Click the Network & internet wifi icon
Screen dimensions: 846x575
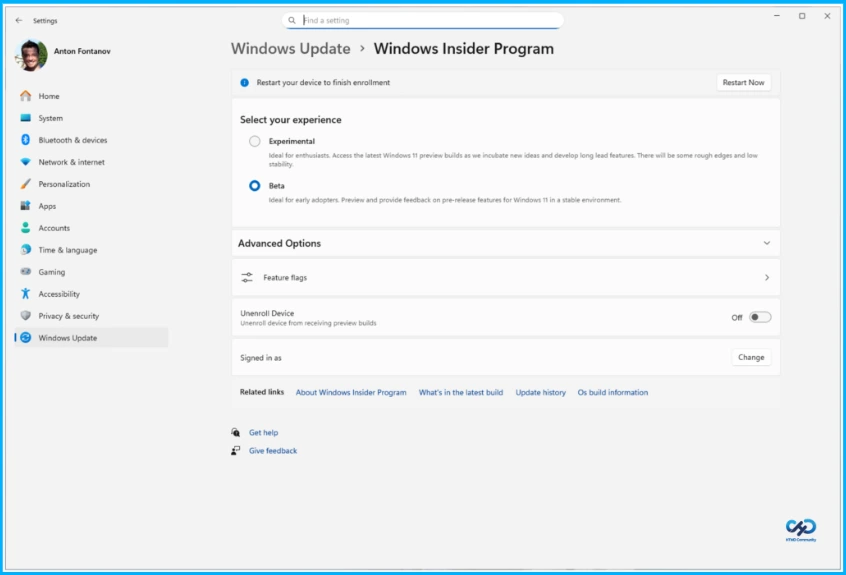(25, 162)
